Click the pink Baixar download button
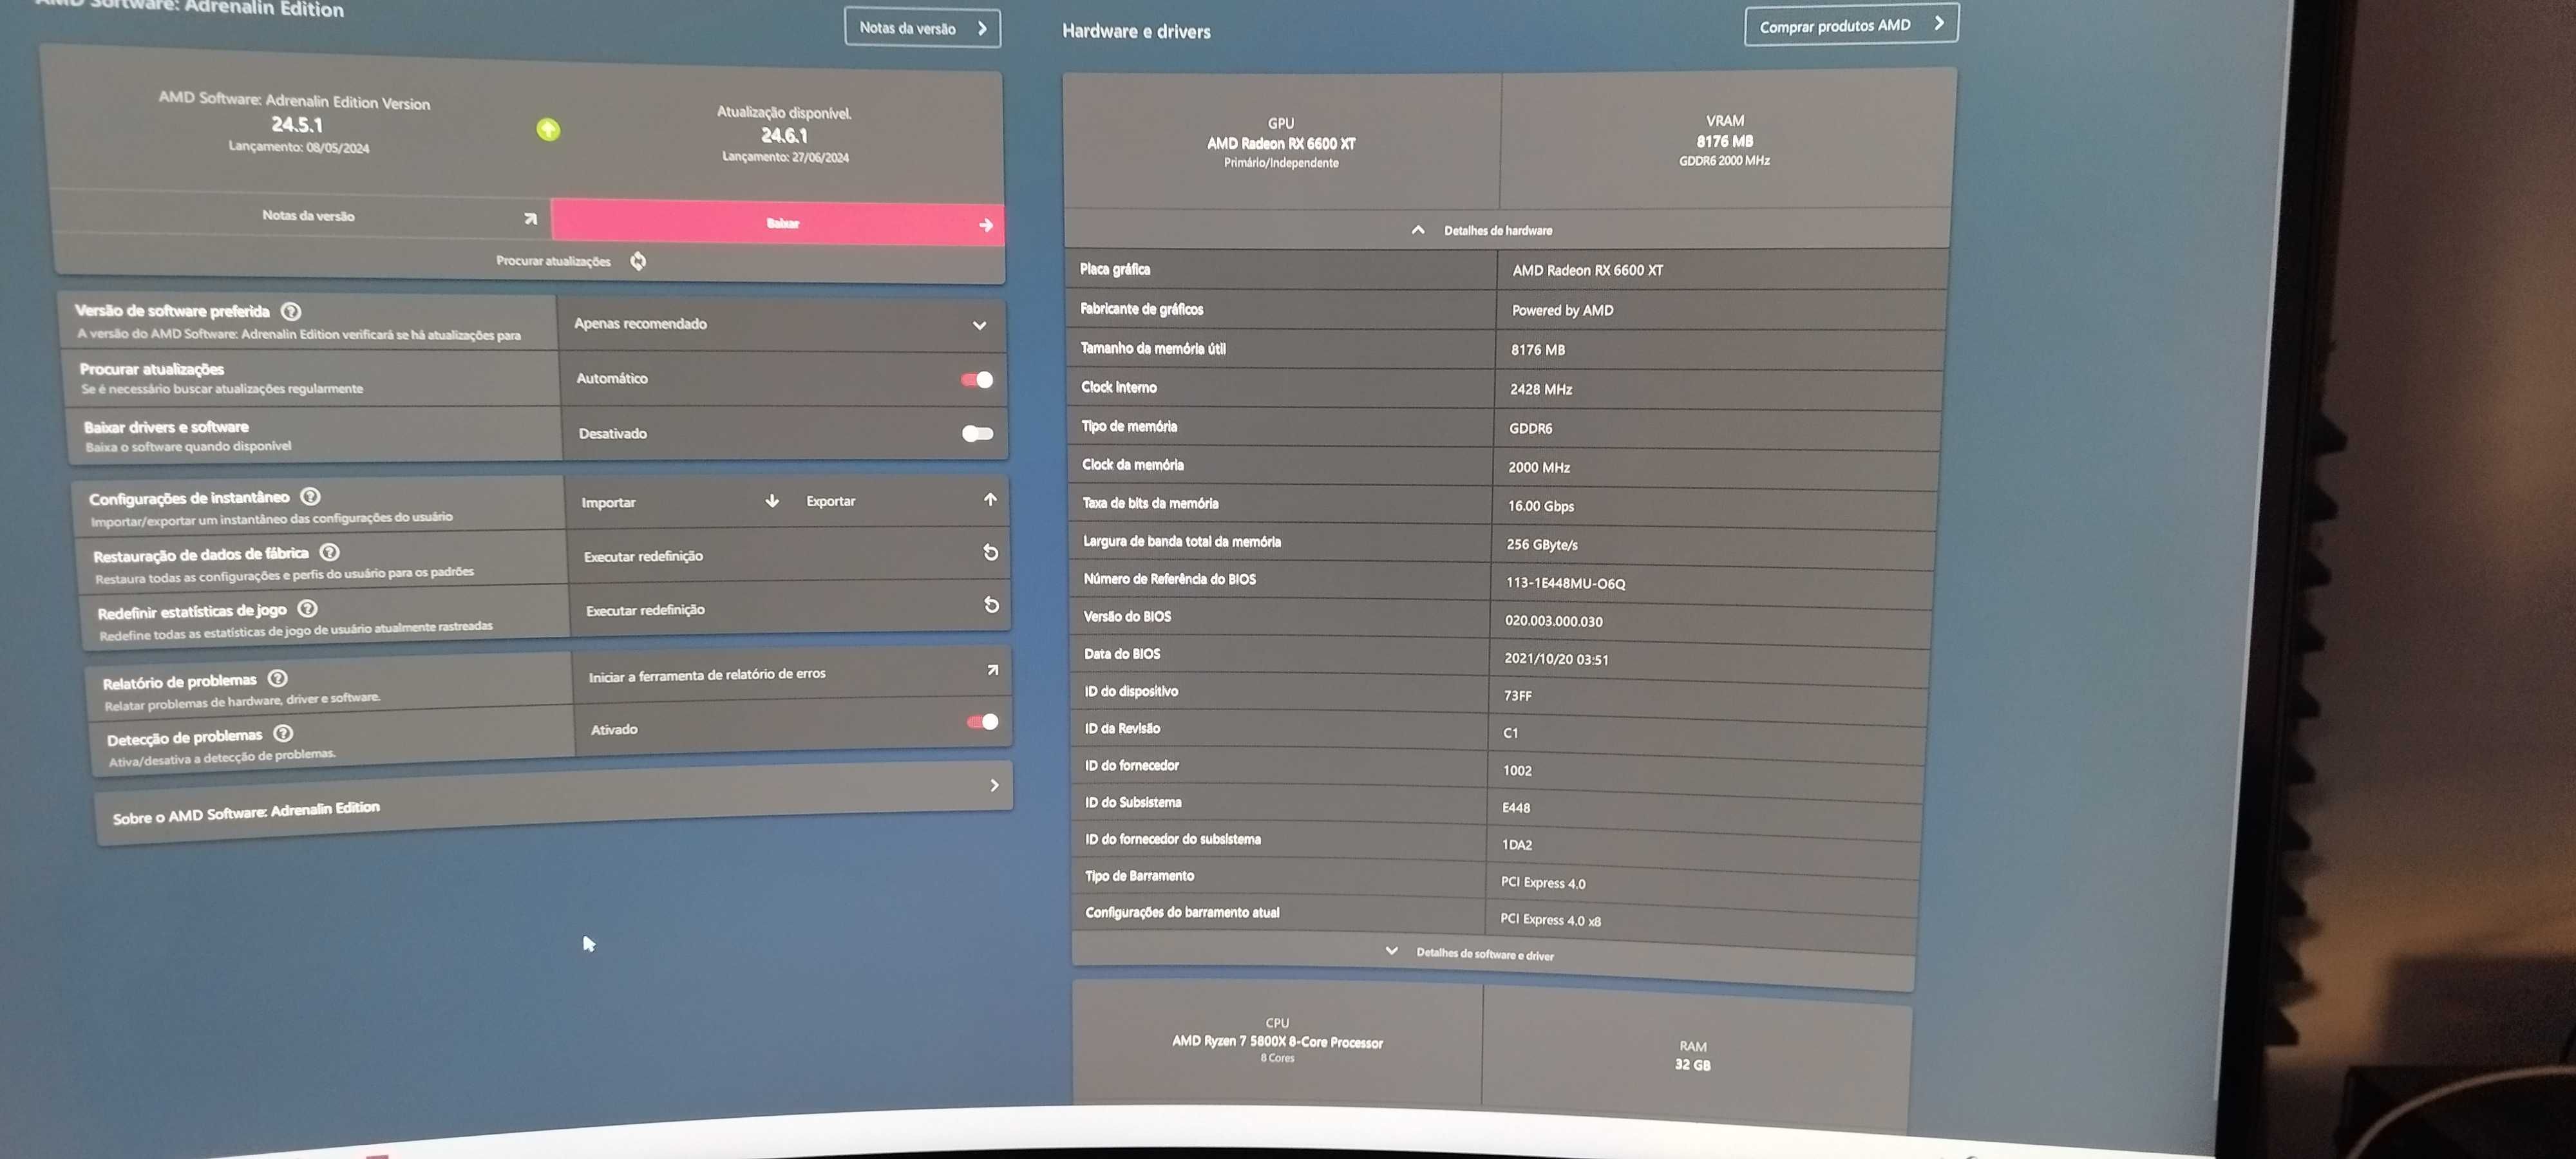Viewport: 2576px width, 1159px height. pos(777,222)
